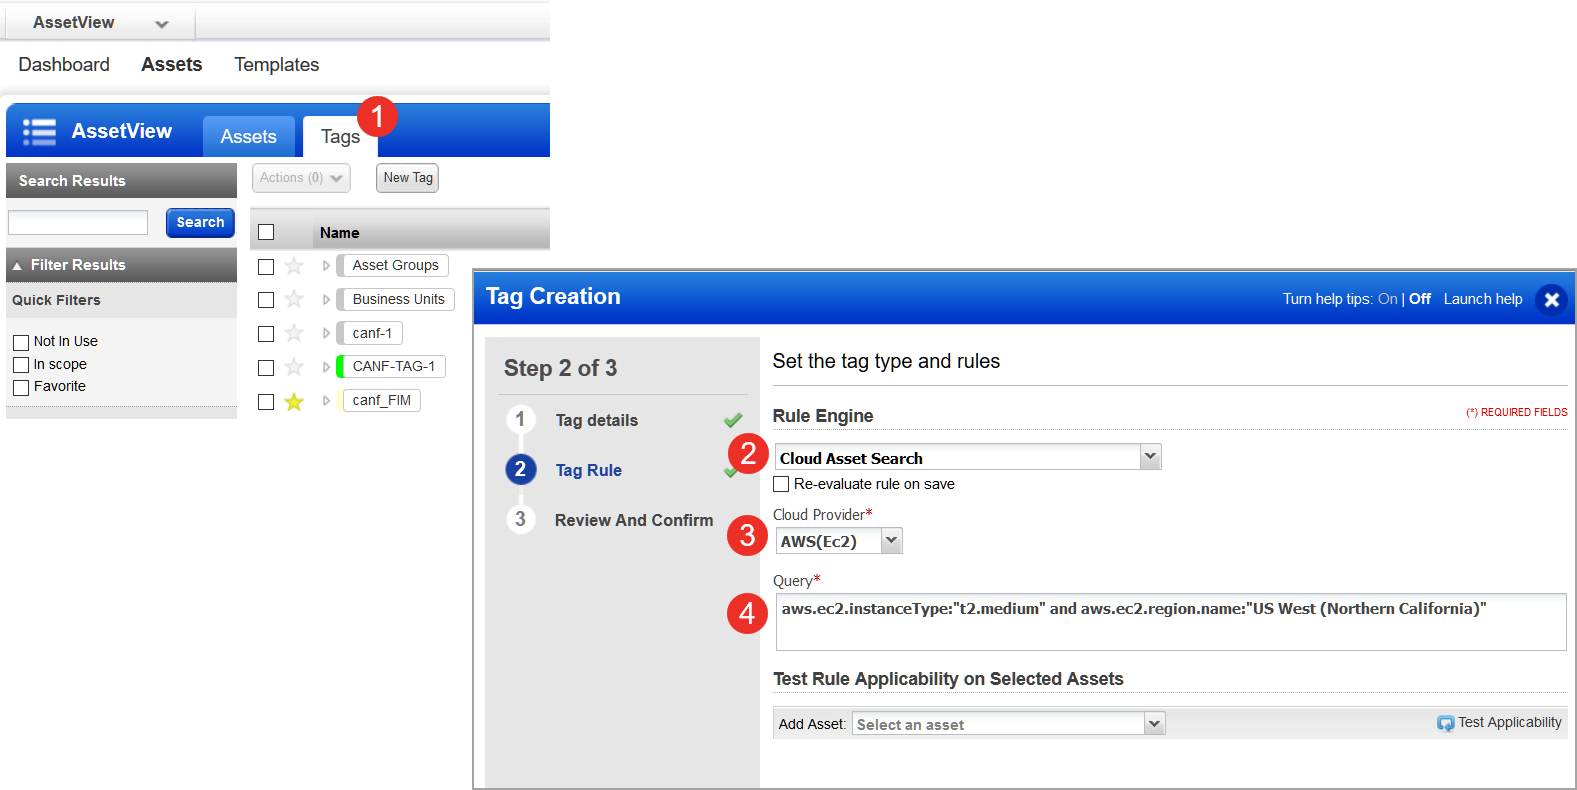Click the star icon beside Business Units
This screenshot has width=1577, height=790.
[294, 300]
